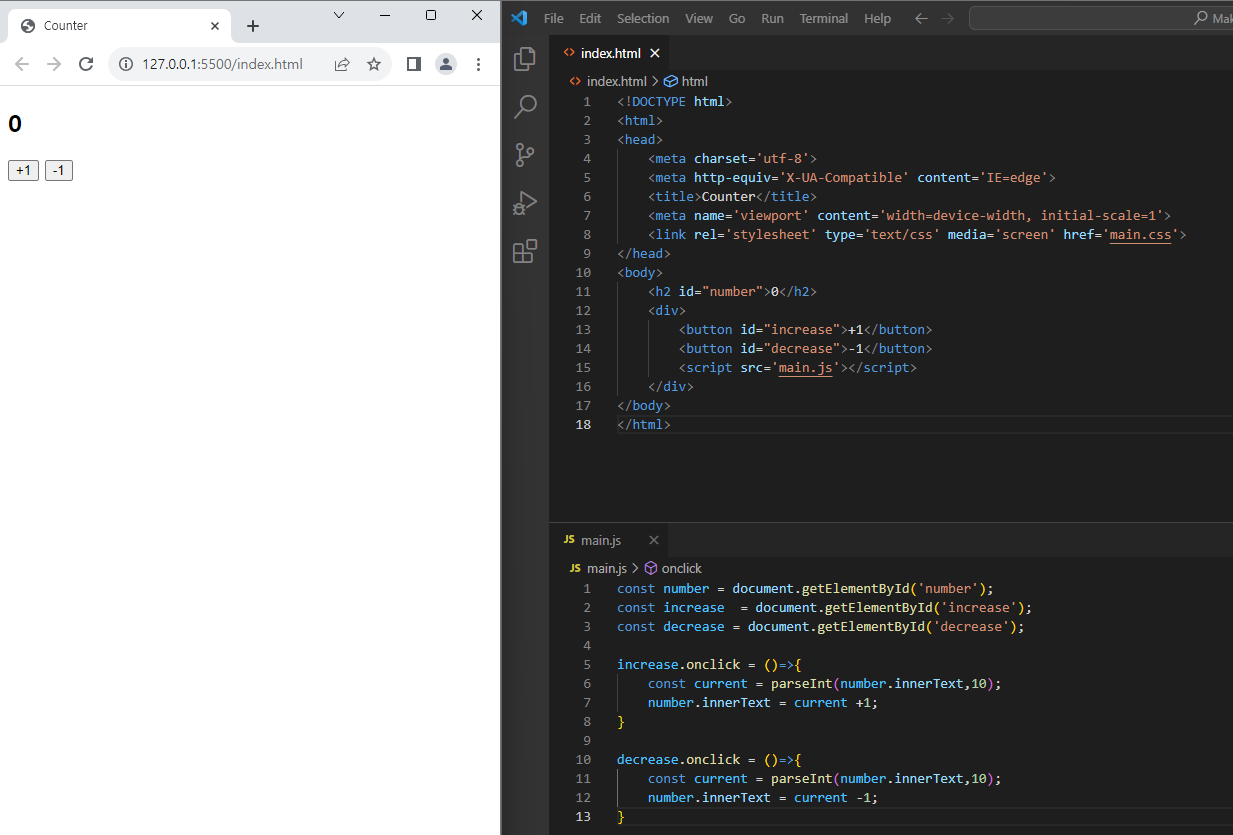The height and width of the screenshot is (835, 1233).
Task: Close the main.js editor tab
Action: tap(654, 540)
